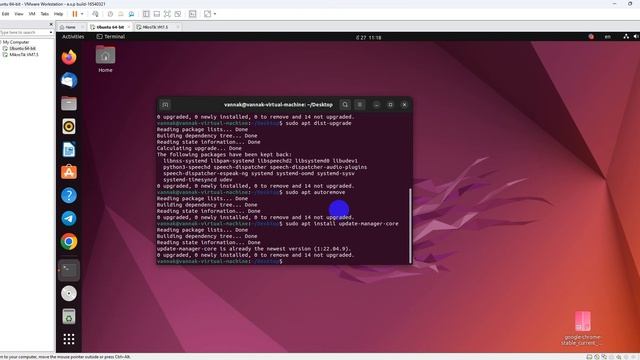Viewport: 640px width, 360px height.
Task: Open the mounted disc icon in dock
Action: click(69, 293)
